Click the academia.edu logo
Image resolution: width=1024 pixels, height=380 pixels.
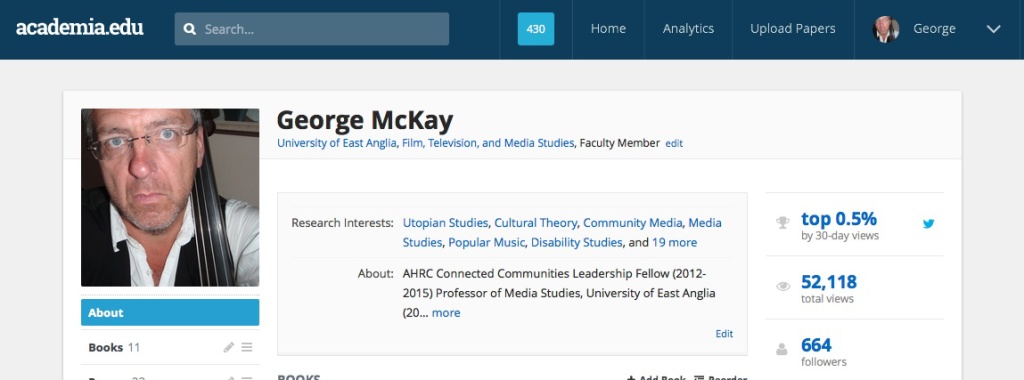[80, 28]
